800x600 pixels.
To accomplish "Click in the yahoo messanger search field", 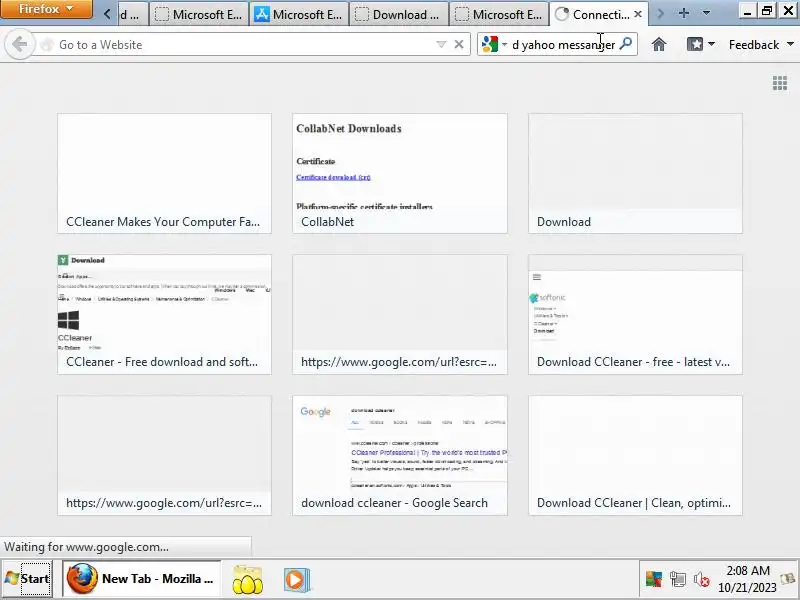I will [563, 45].
